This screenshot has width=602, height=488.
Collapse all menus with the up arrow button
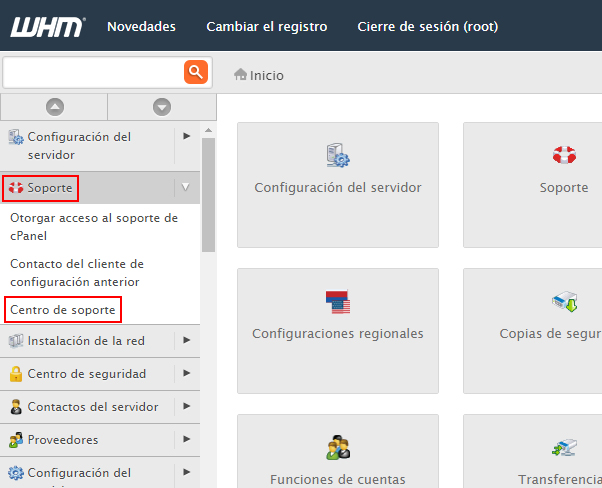pos(55,107)
